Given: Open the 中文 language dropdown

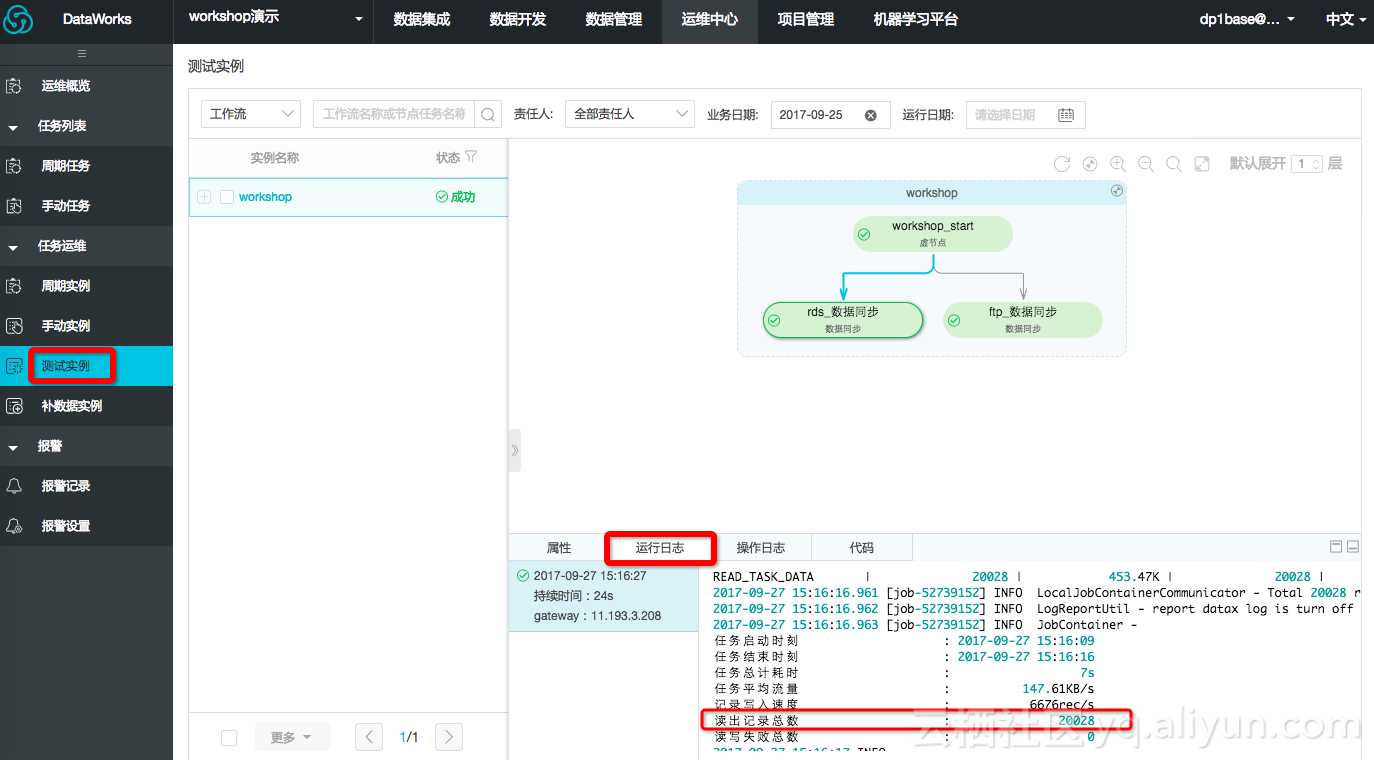Looking at the screenshot, I should click(1346, 19).
